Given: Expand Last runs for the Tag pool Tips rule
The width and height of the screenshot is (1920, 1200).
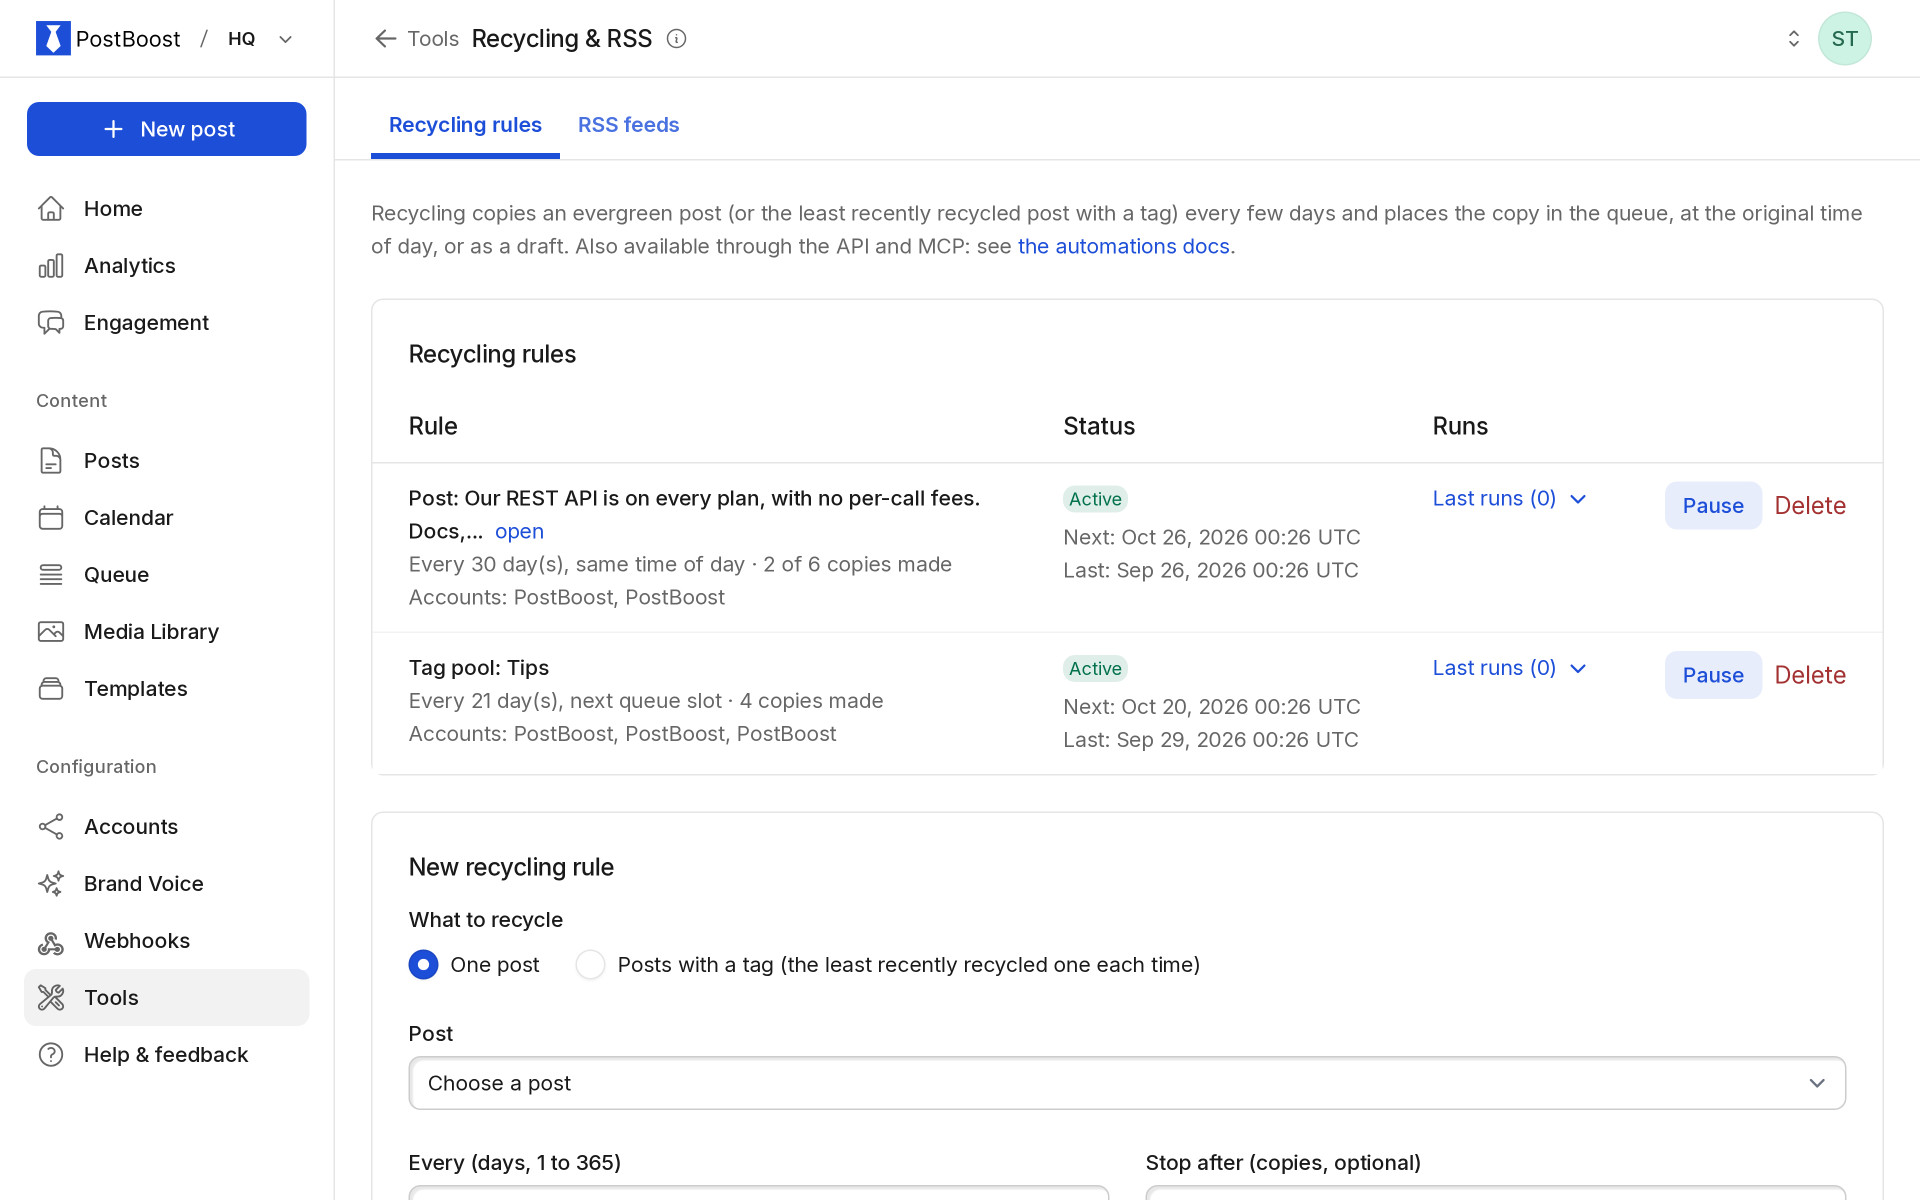Looking at the screenshot, I should (1509, 667).
